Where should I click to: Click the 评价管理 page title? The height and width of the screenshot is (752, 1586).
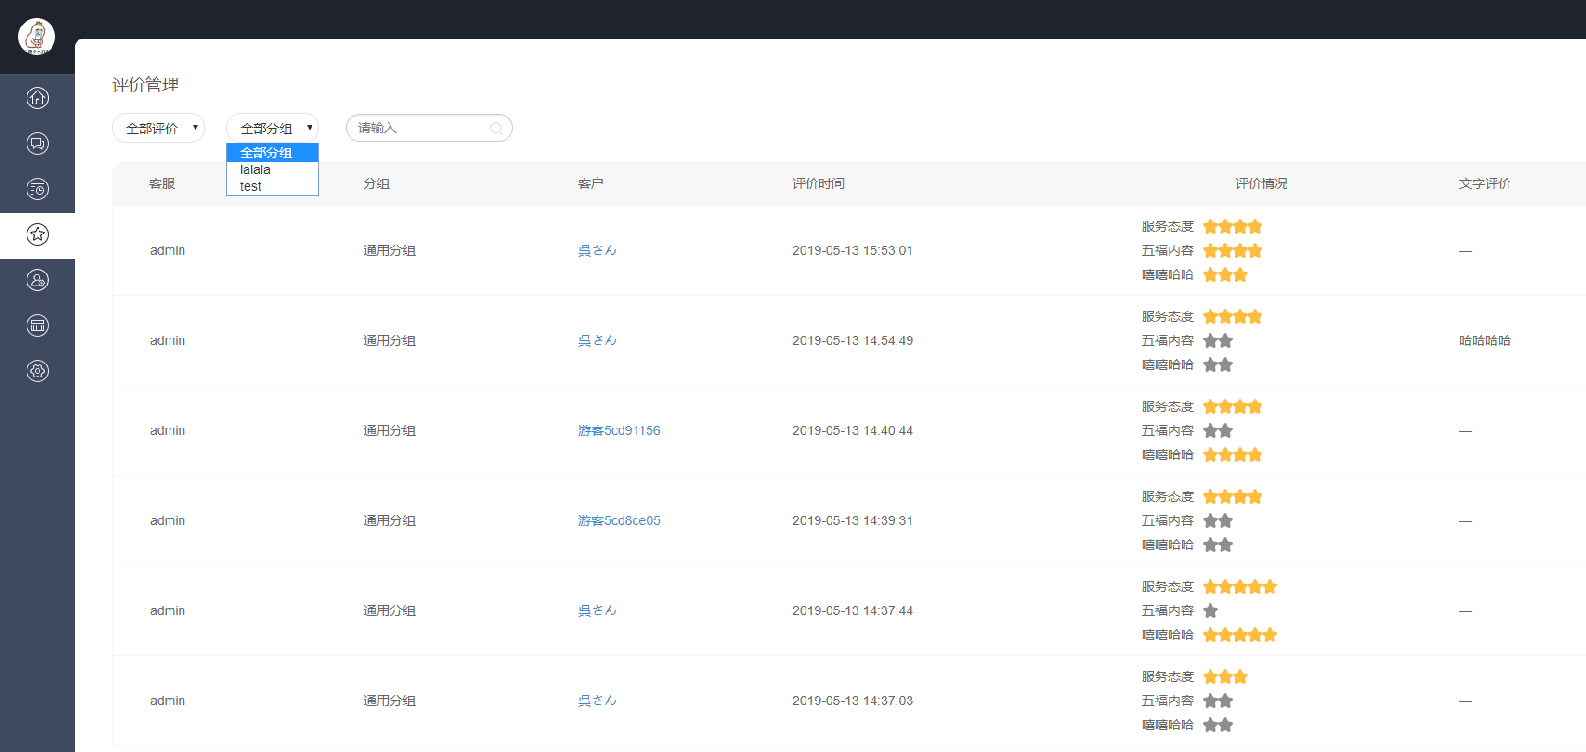[145, 85]
